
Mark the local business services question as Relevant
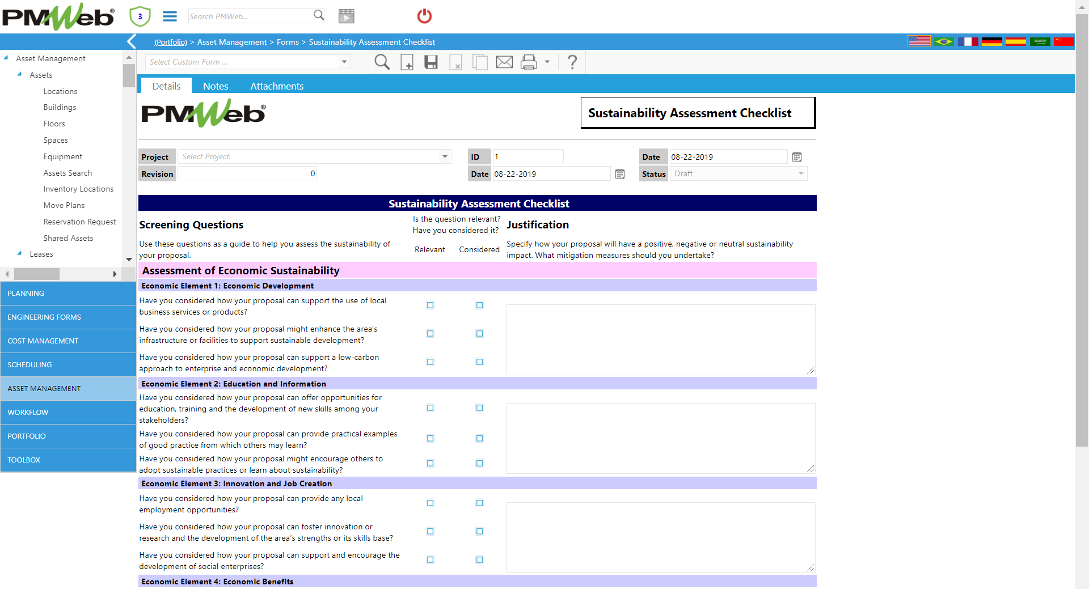point(429,305)
